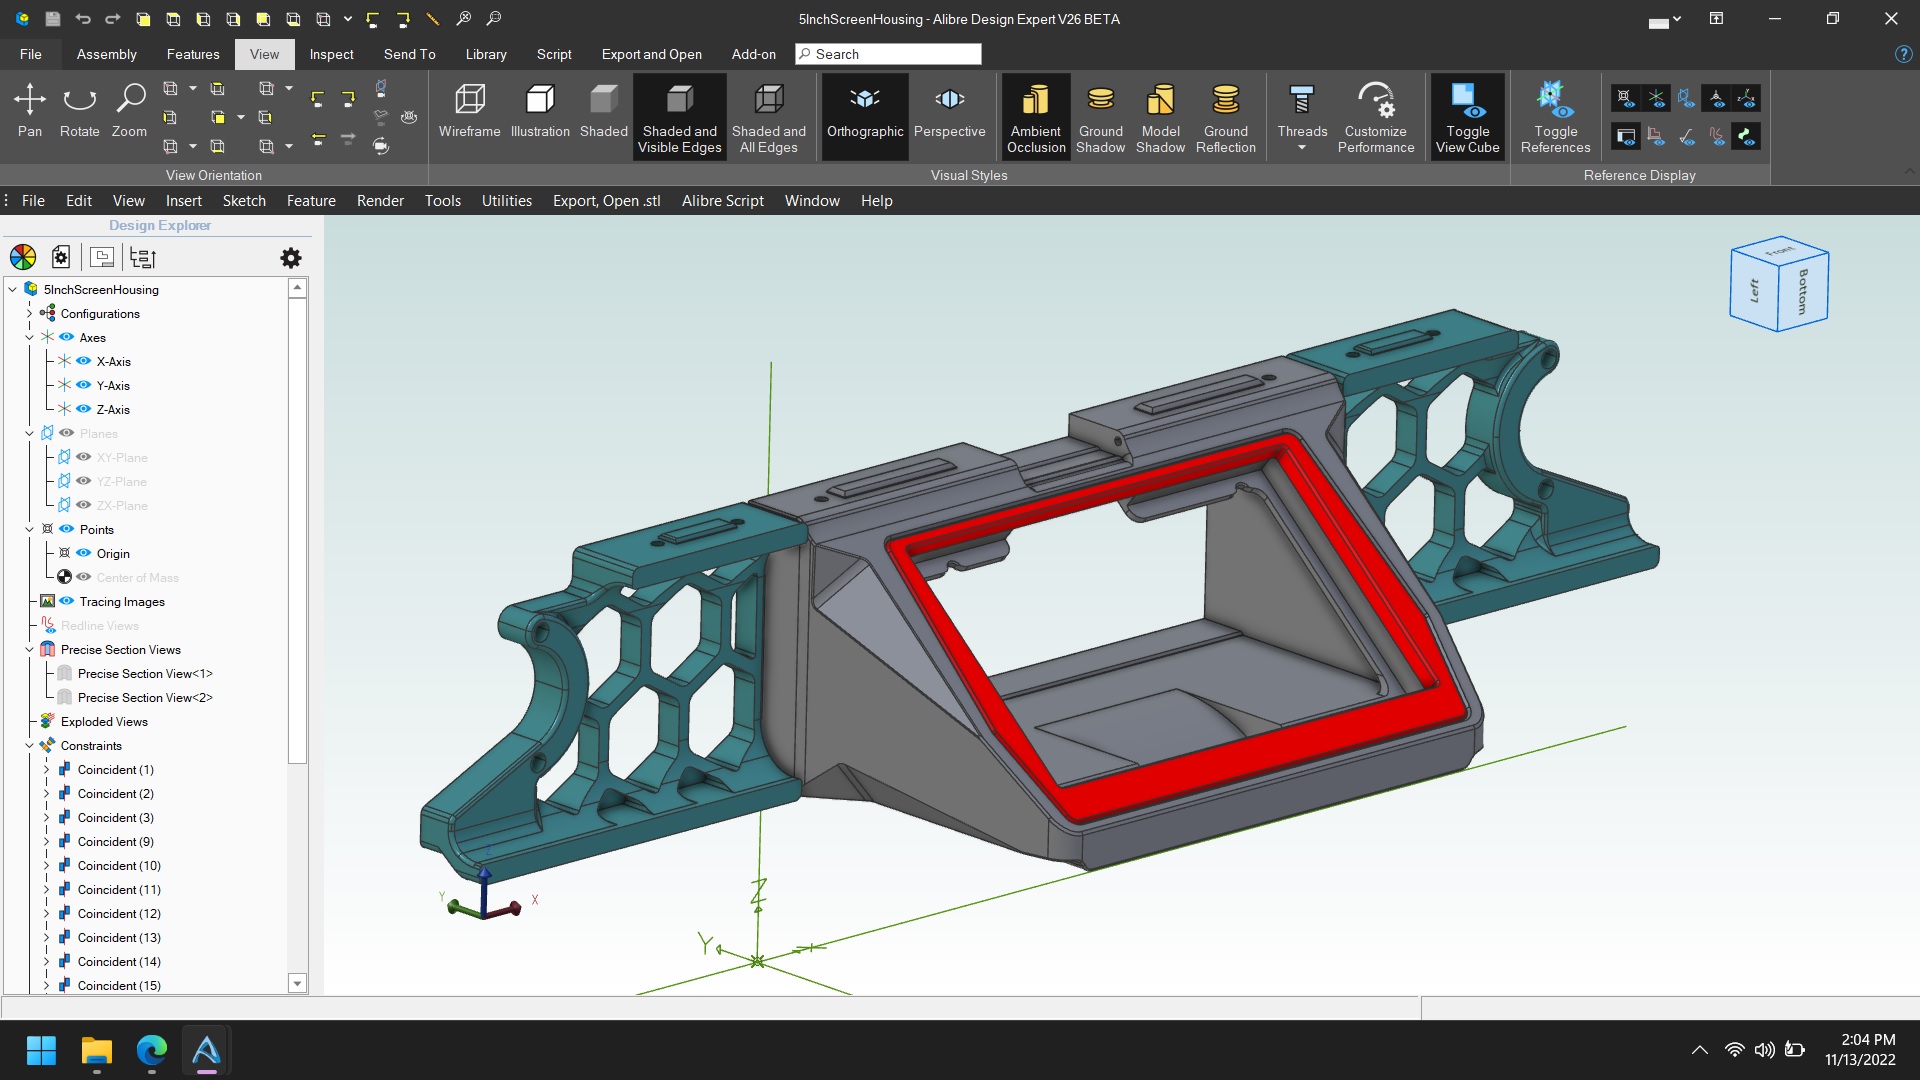Screen dimensions: 1920x1080
Task: Click the undo arrow in title bar
Action: click(x=83, y=19)
